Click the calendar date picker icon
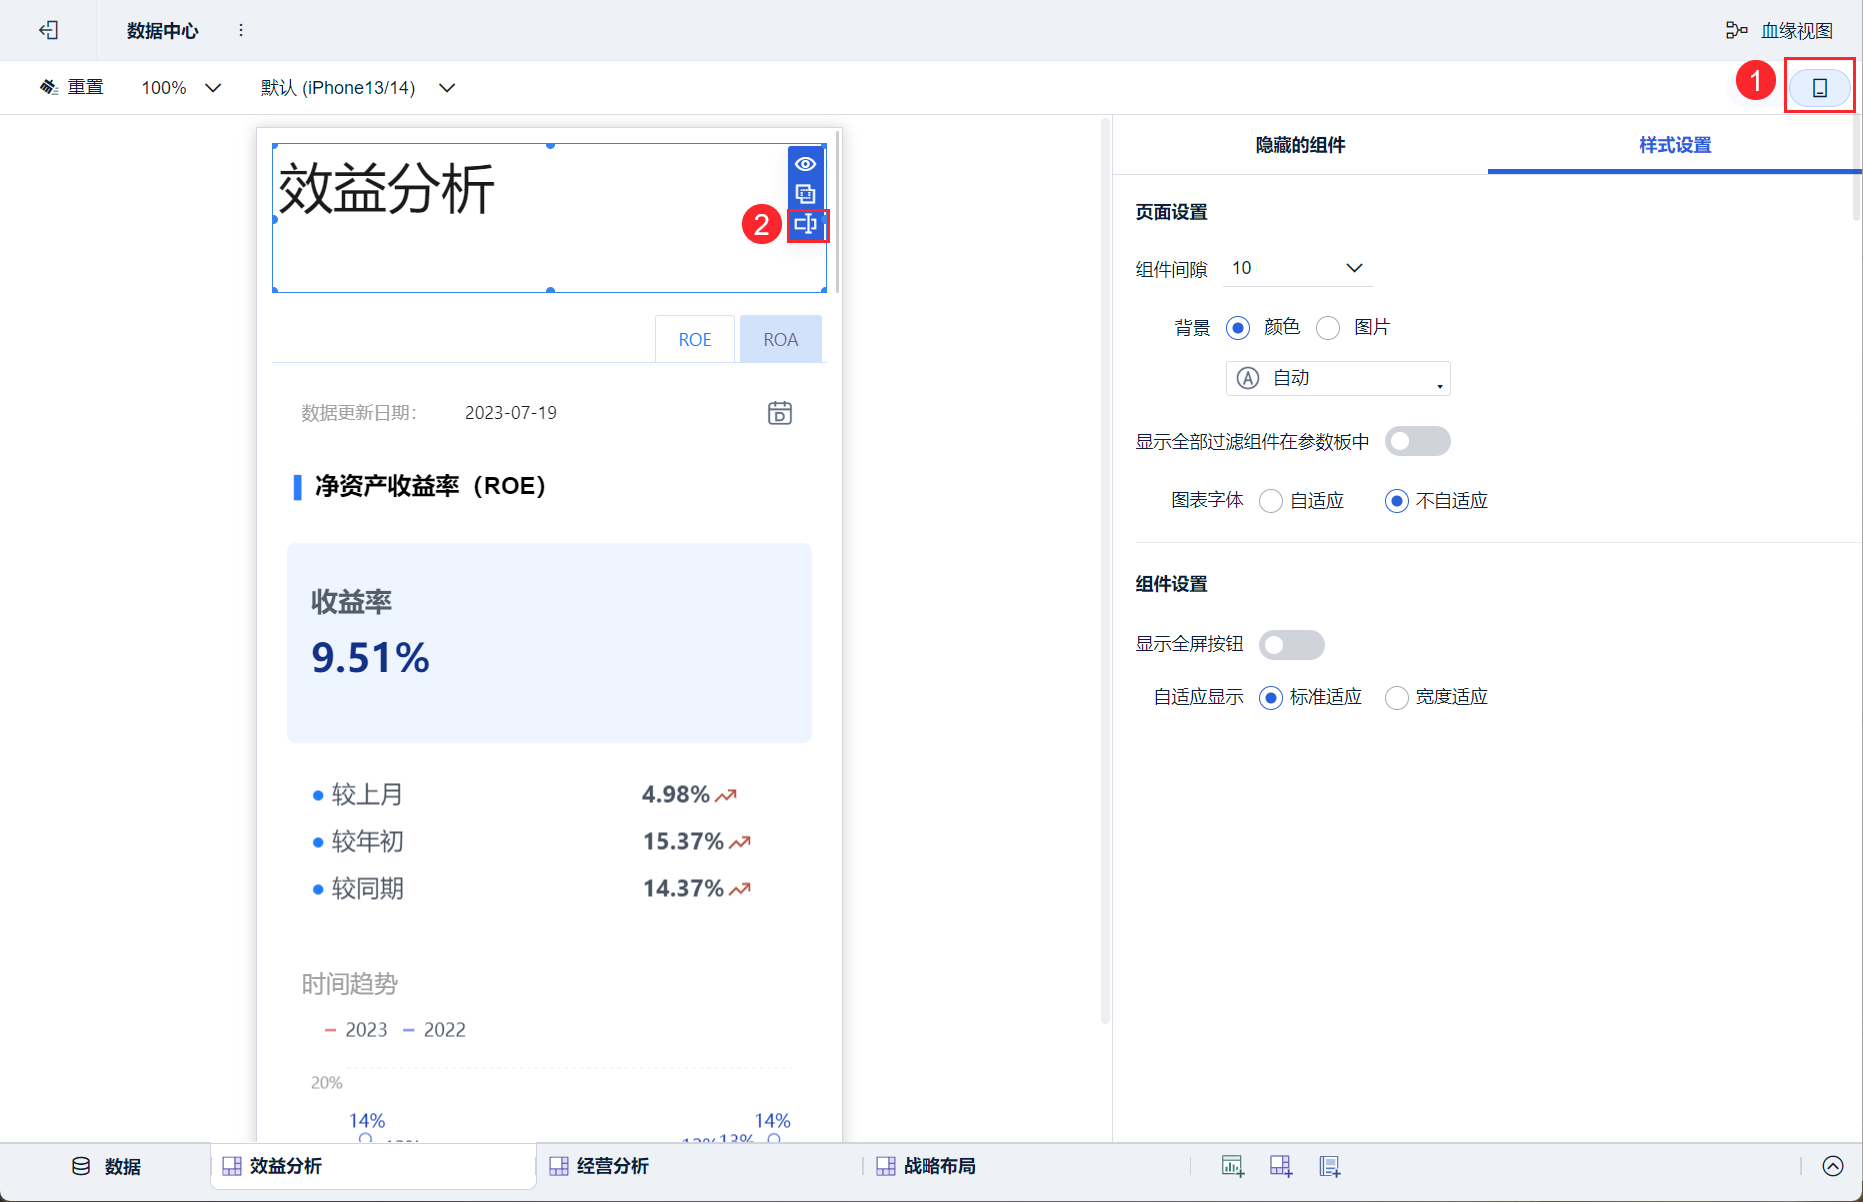Image resolution: width=1863 pixels, height=1202 pixels. (x=780, y=413)
